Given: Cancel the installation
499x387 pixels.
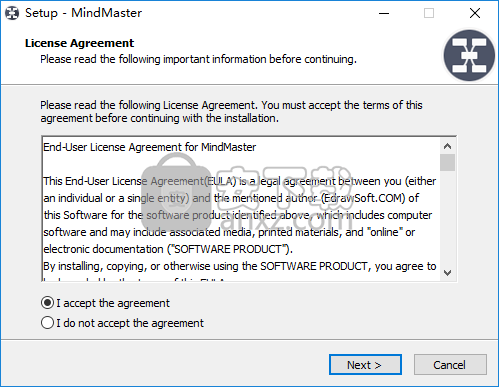Looking at the screenshot, I should [x=450, y=365].
